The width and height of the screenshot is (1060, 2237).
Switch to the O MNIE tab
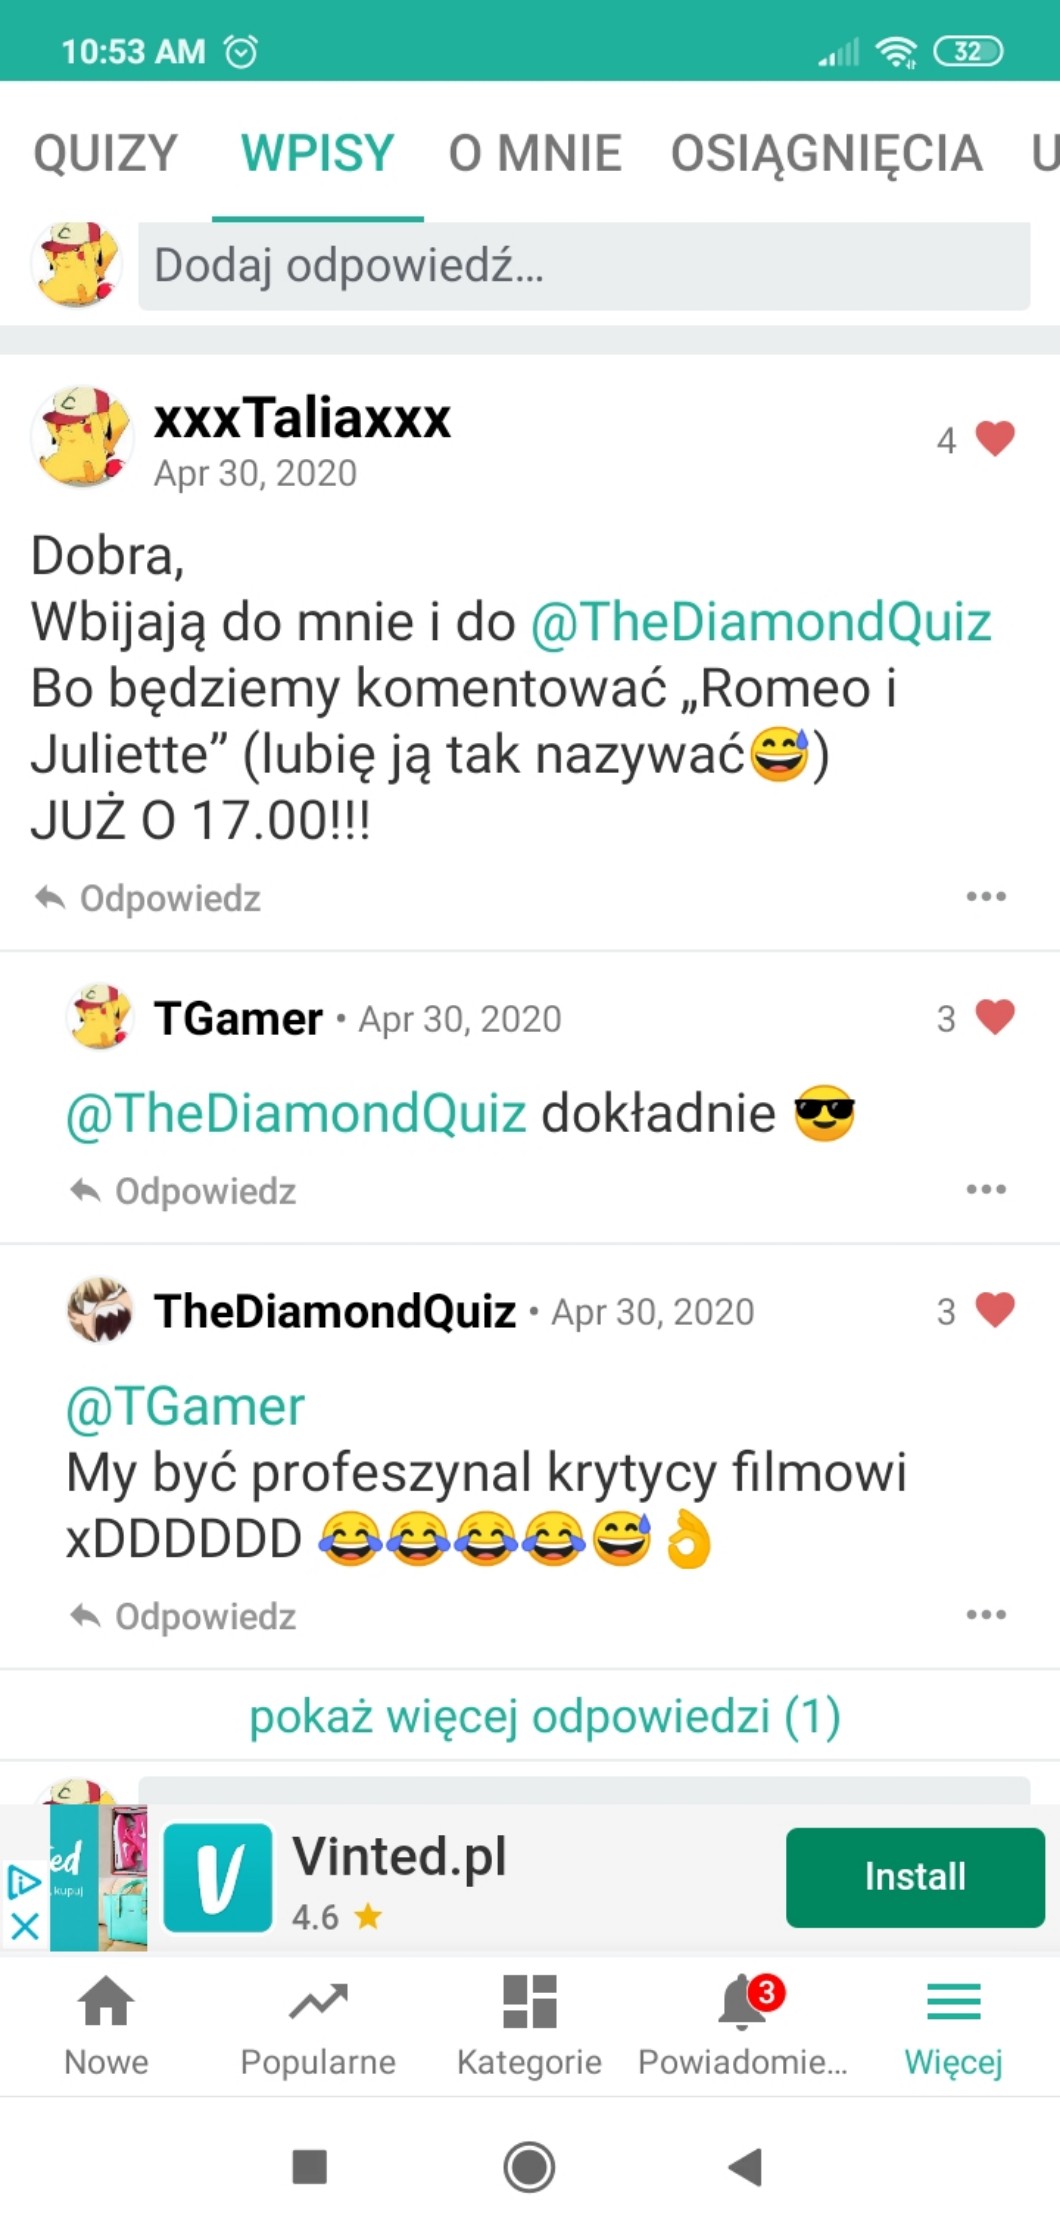coord(535,153)
